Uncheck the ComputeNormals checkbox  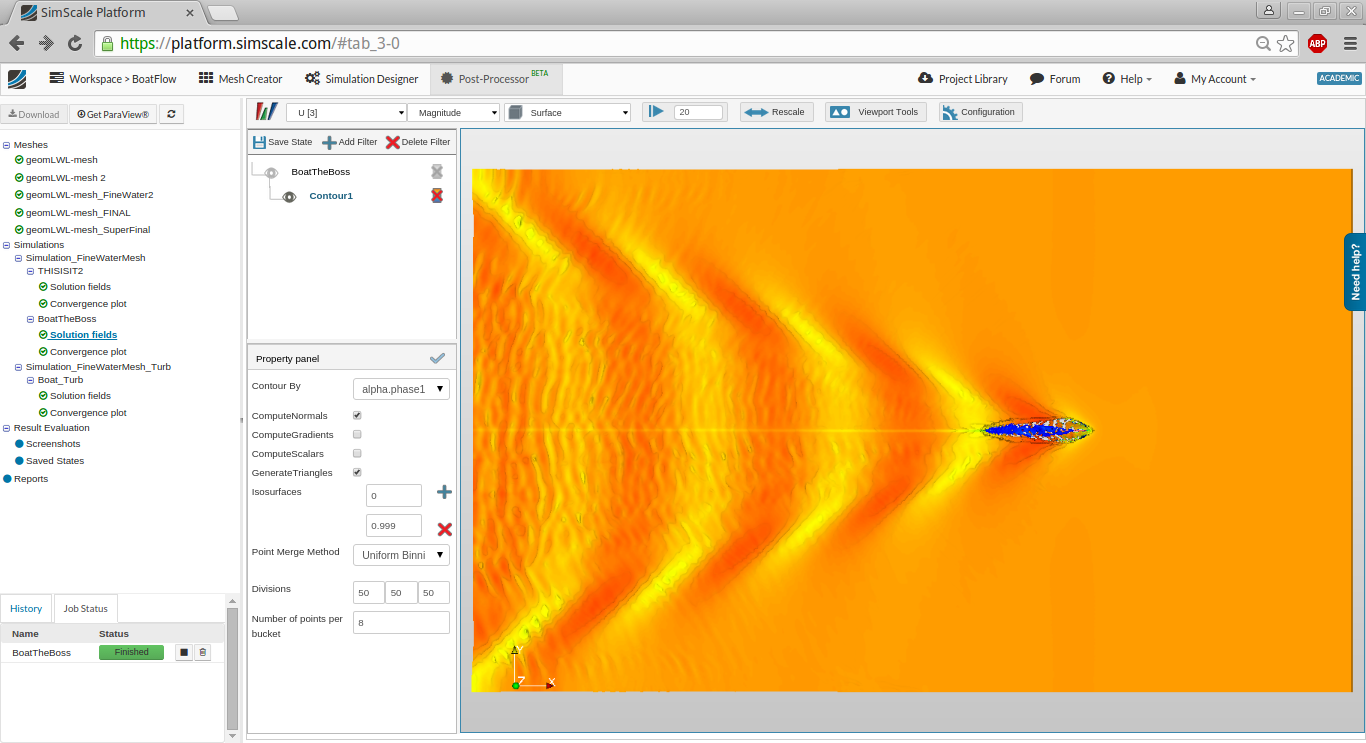click(357, 415)
